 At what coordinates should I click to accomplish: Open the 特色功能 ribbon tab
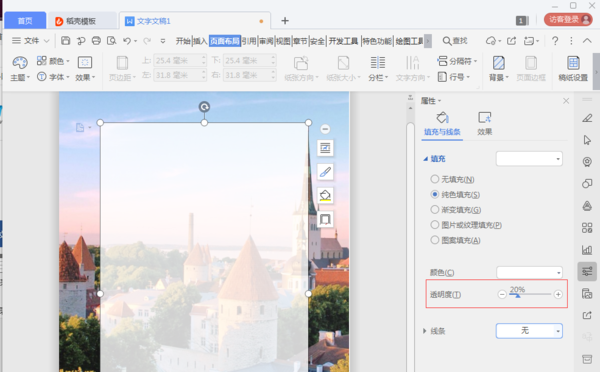click(x=377, y=41)
